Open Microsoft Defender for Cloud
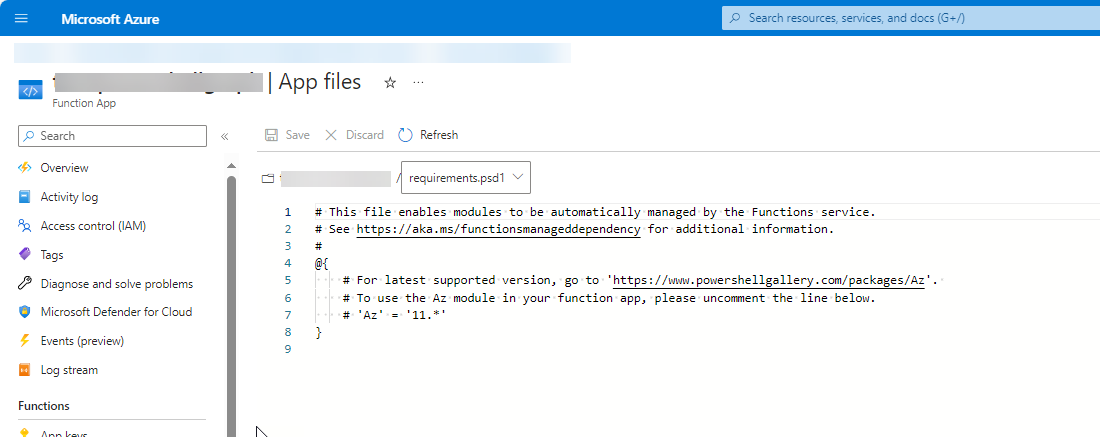1100x437 pixels. [x=116, y=311]
